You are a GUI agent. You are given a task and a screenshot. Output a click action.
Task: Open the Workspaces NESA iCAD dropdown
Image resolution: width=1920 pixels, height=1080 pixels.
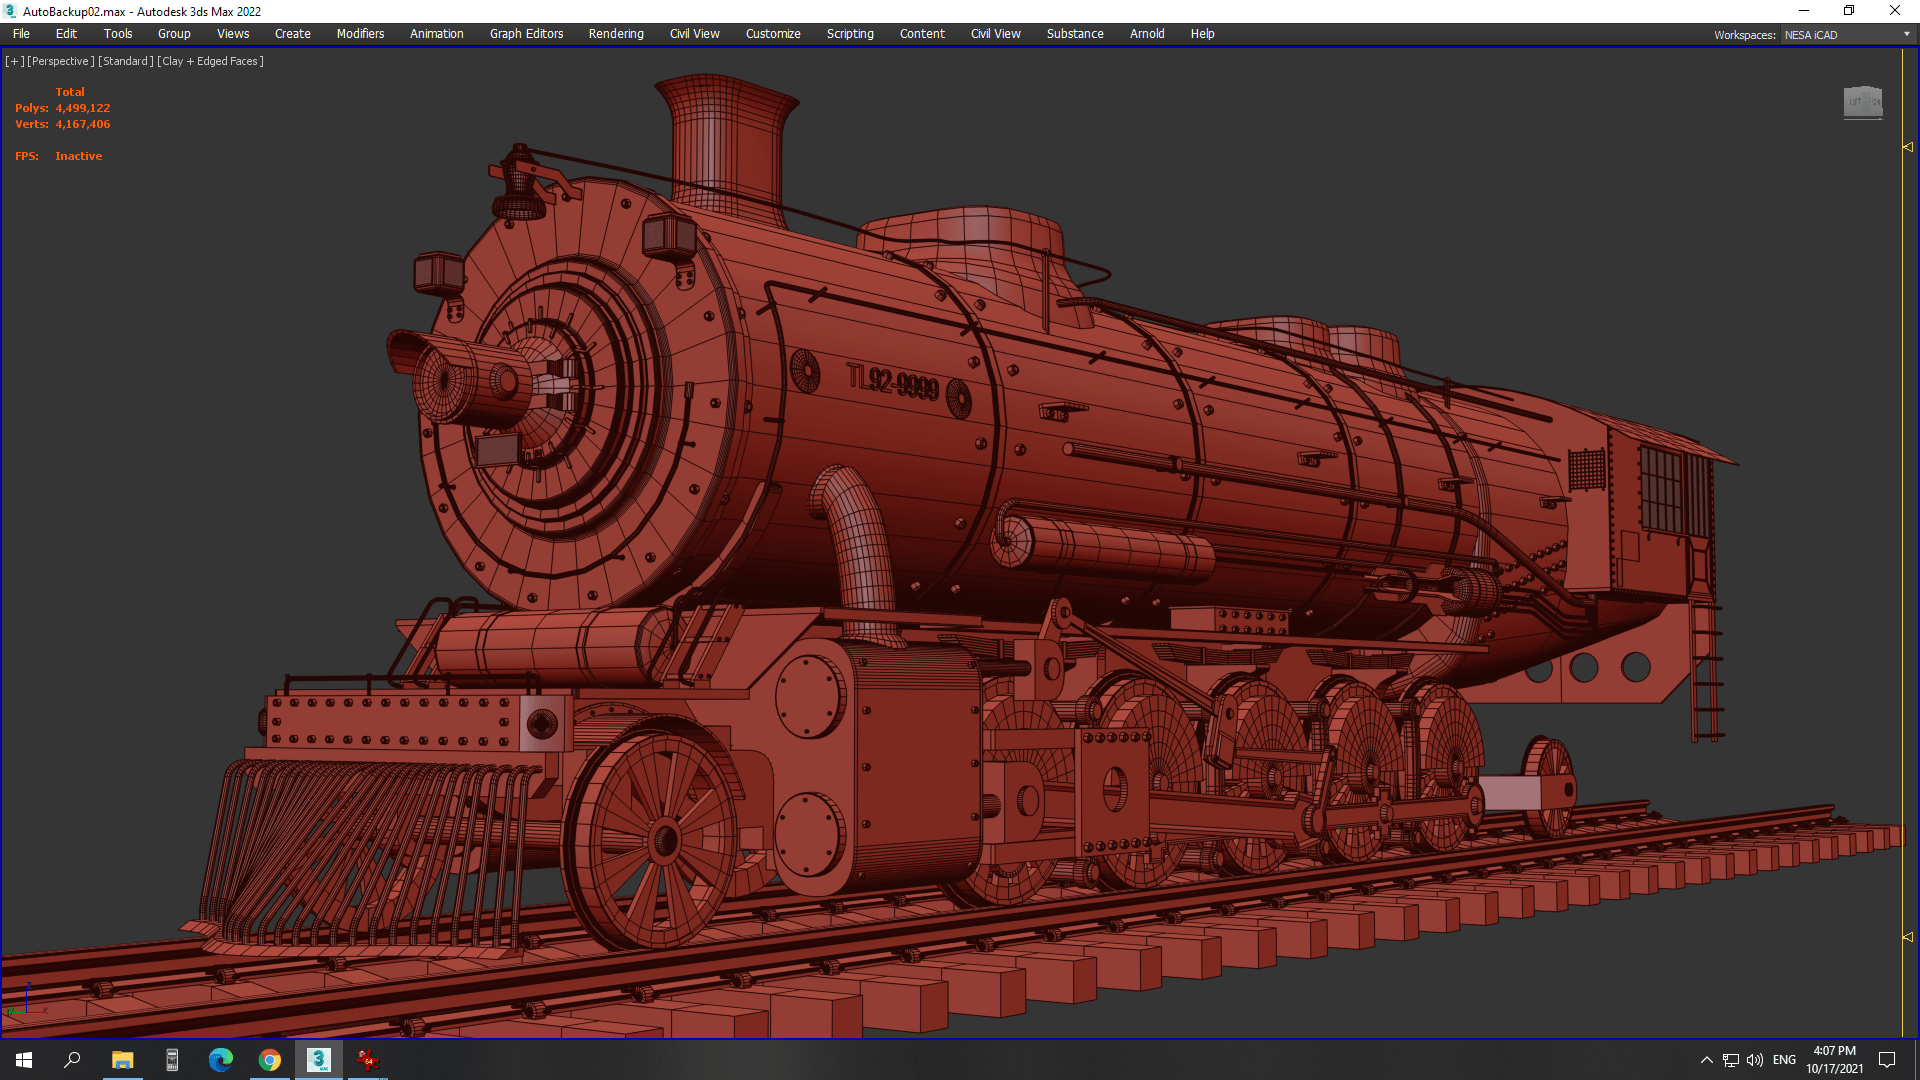pyautogui.click(x=1846, y=35)
